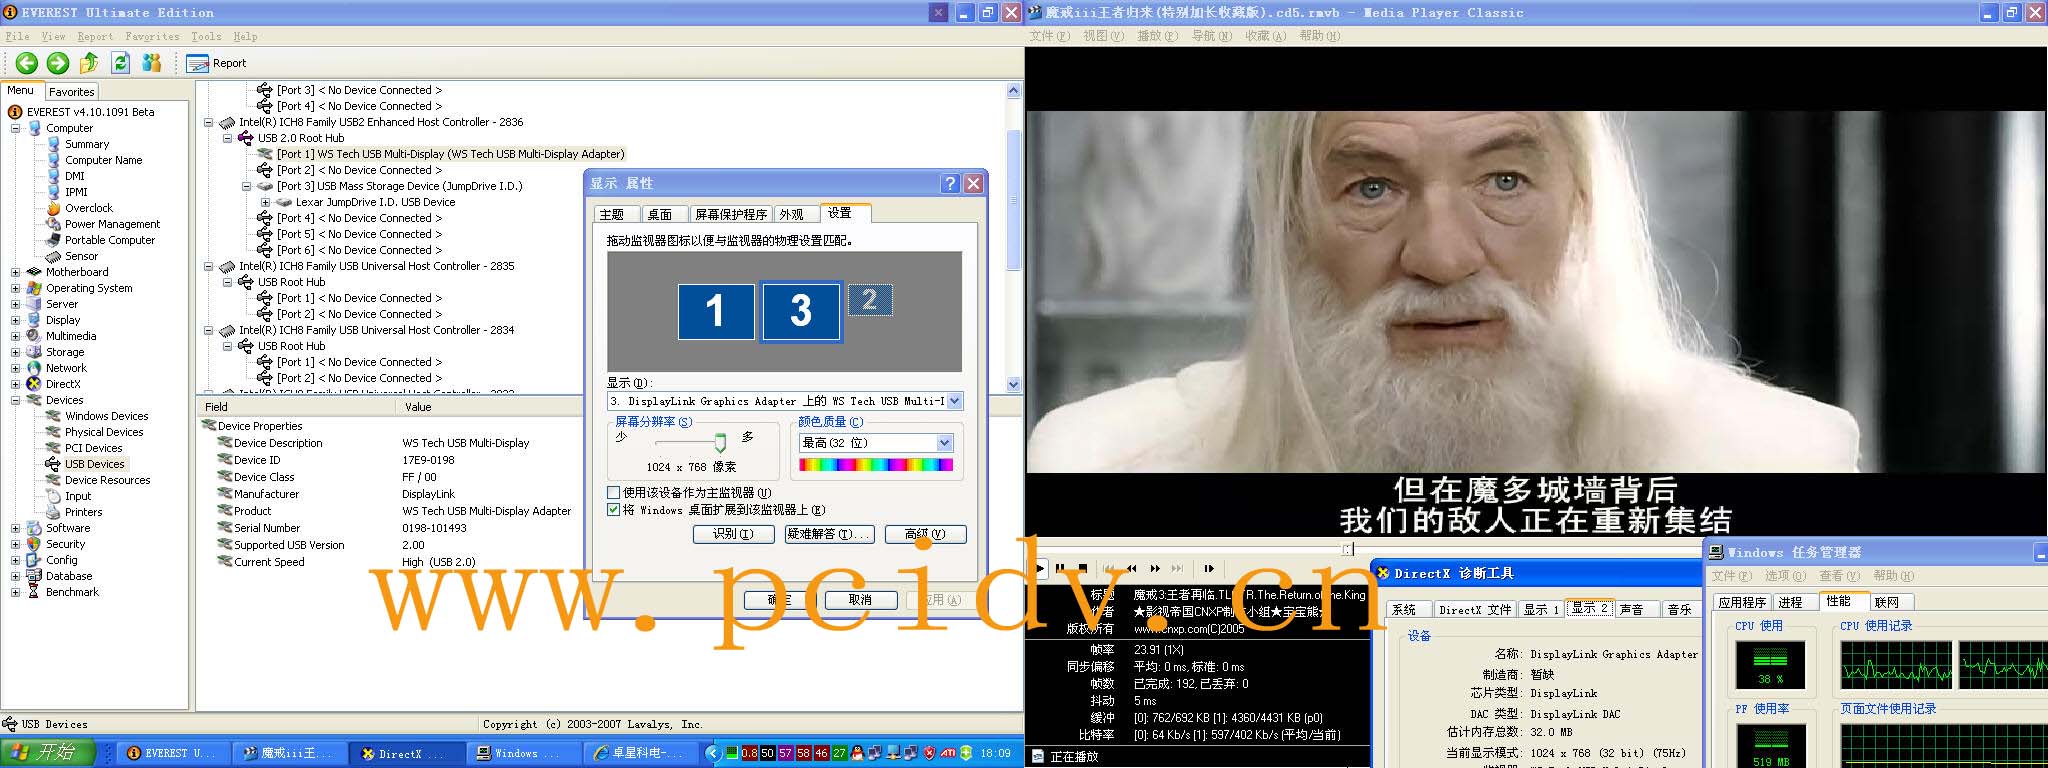Click the 识别 identify button

[733, 534]
